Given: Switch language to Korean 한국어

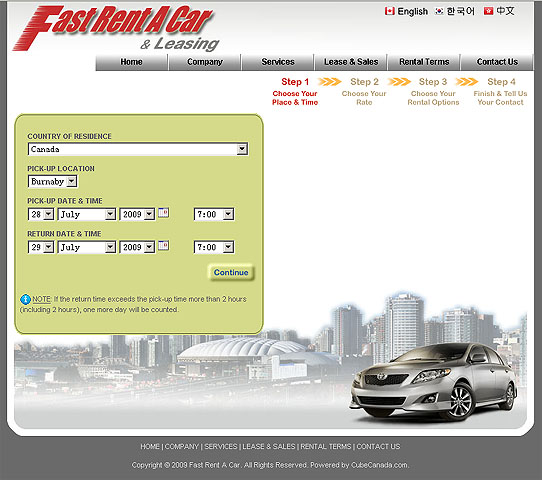Looking at the screenshot, I should click(x=460, y=11).
